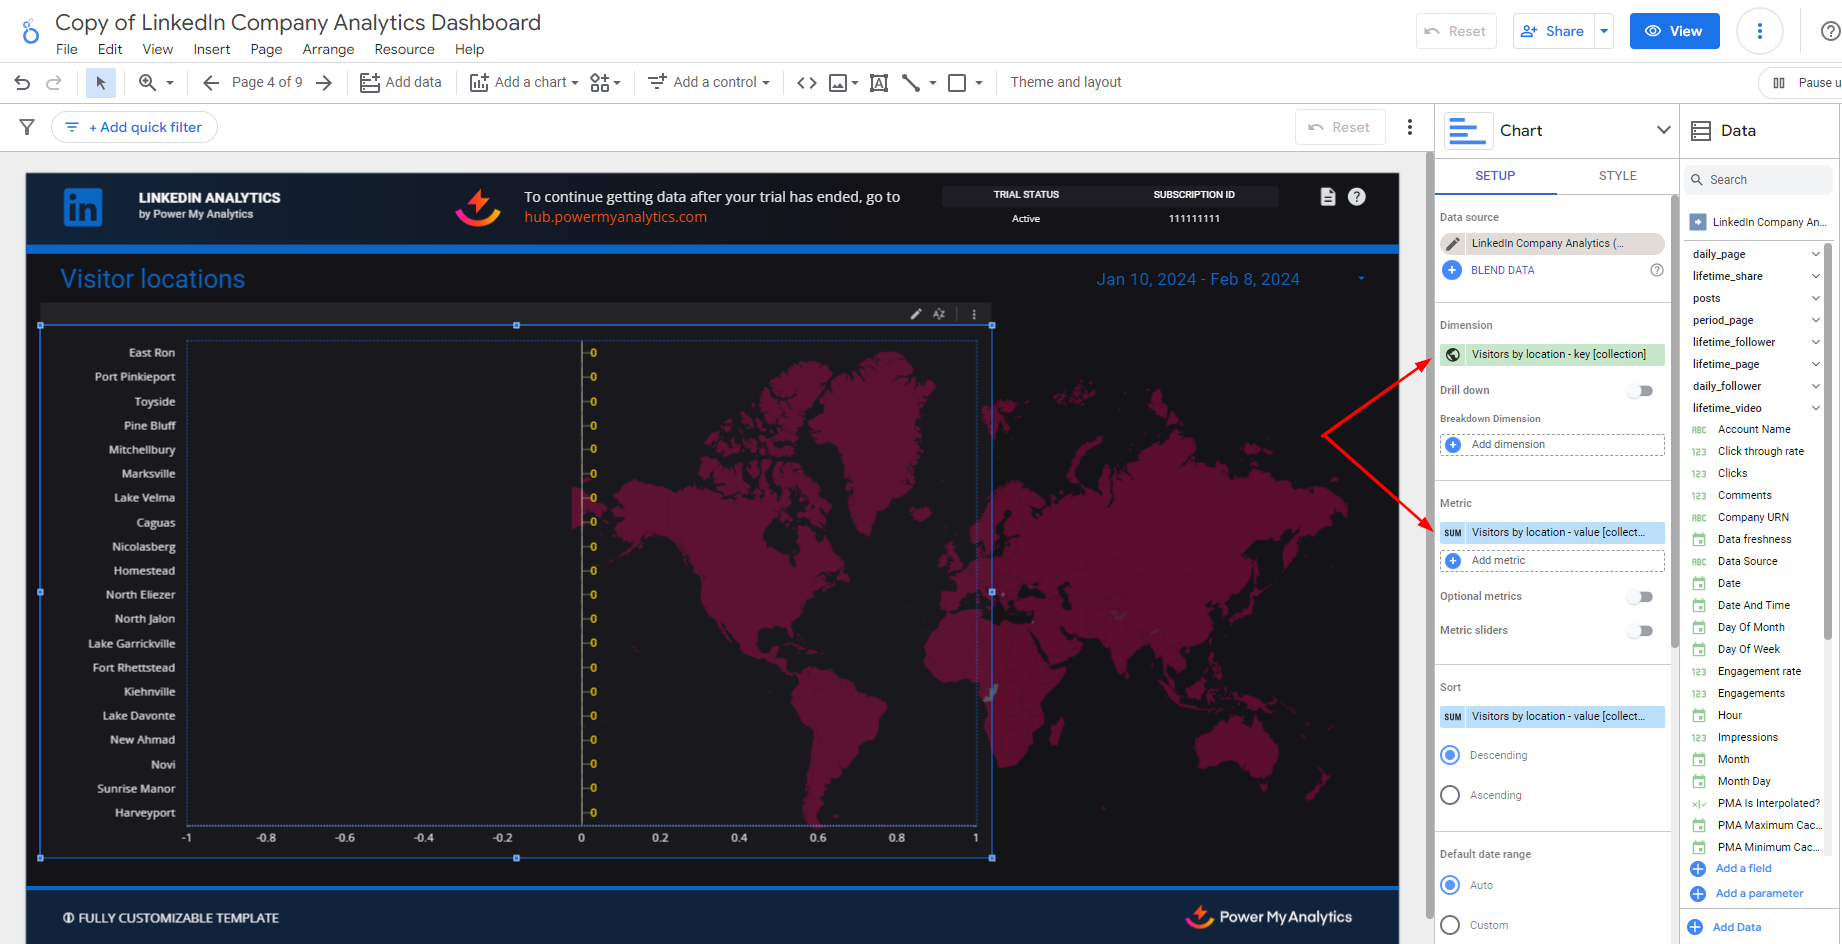The height and width of the screenshot is (944, 1842).
Task: Edit LinkedIn Company Analytics data source pencil
Action: 1453,243
